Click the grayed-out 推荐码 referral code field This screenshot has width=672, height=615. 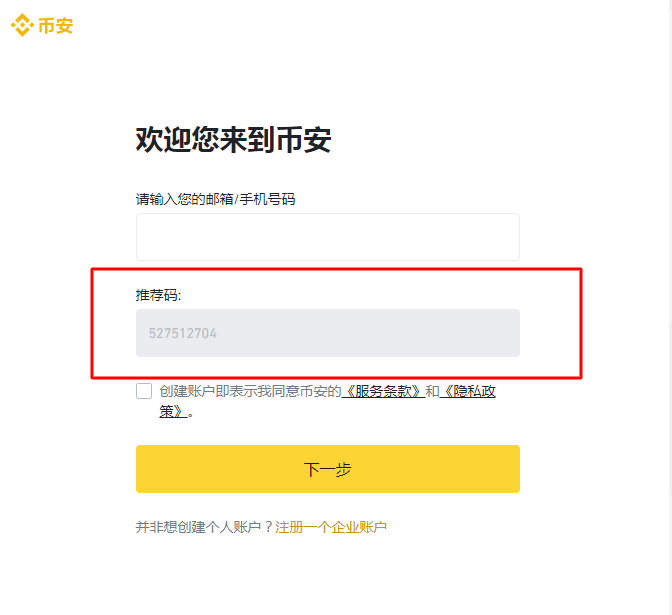tap(327, 333)
